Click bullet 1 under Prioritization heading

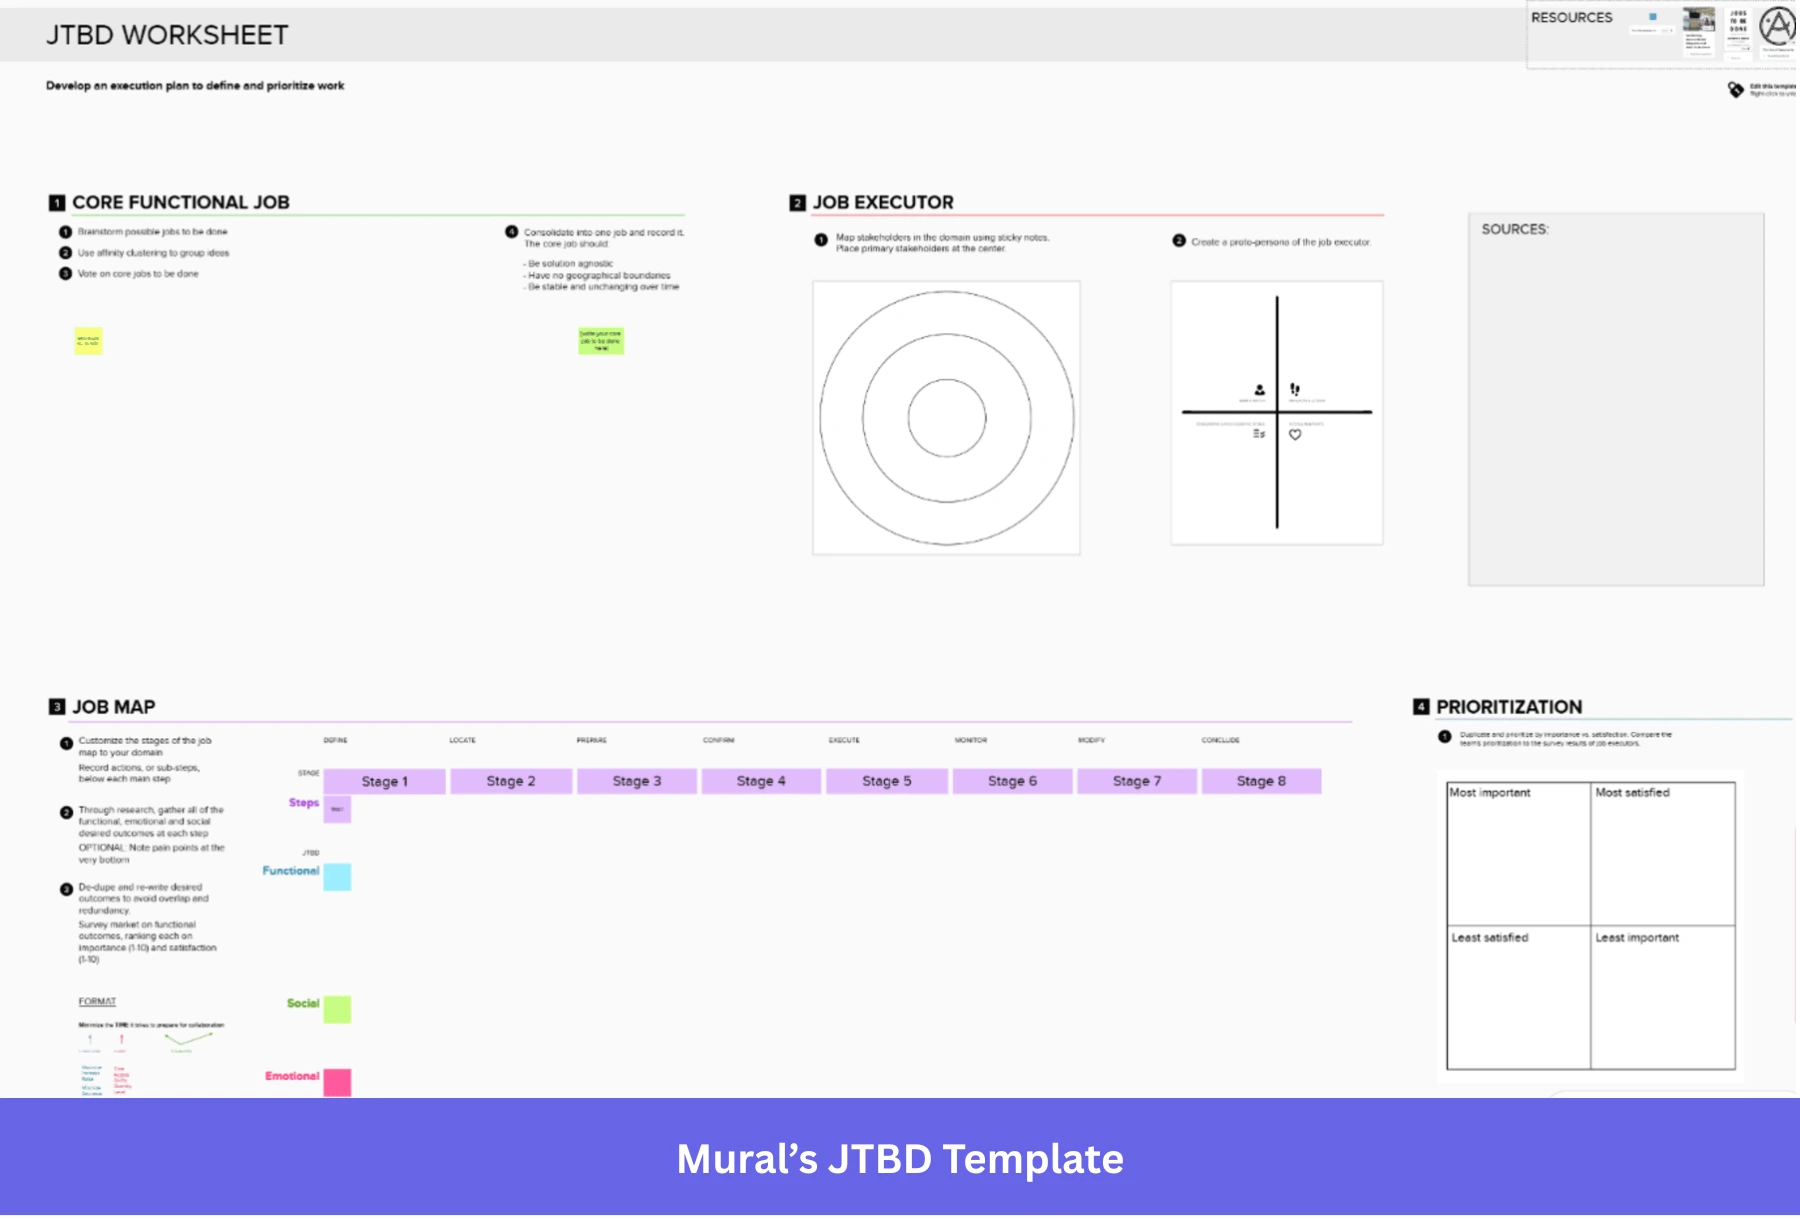pyautogui.click(x=1445, y=737)
